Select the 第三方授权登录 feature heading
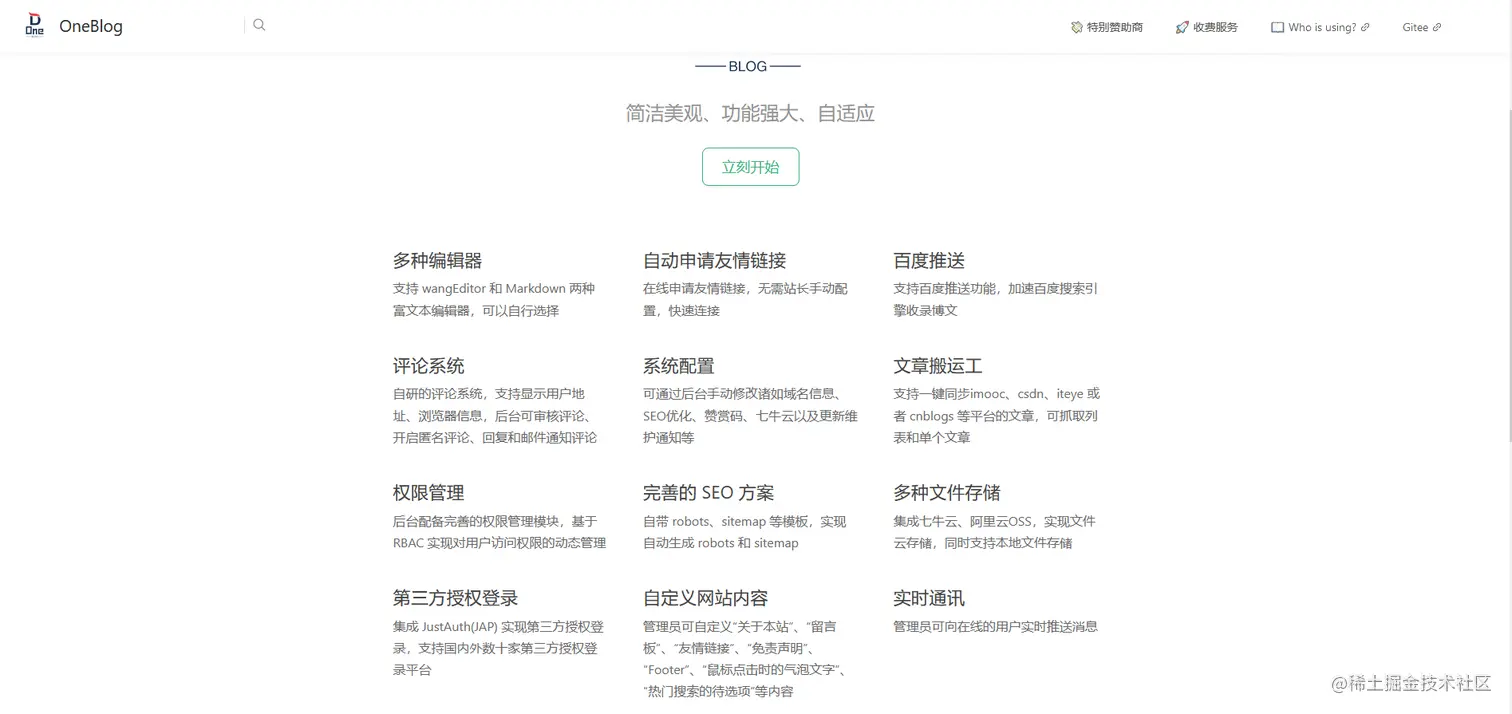The width and height of the screenshot is (1512, 714). pos(455,598)
